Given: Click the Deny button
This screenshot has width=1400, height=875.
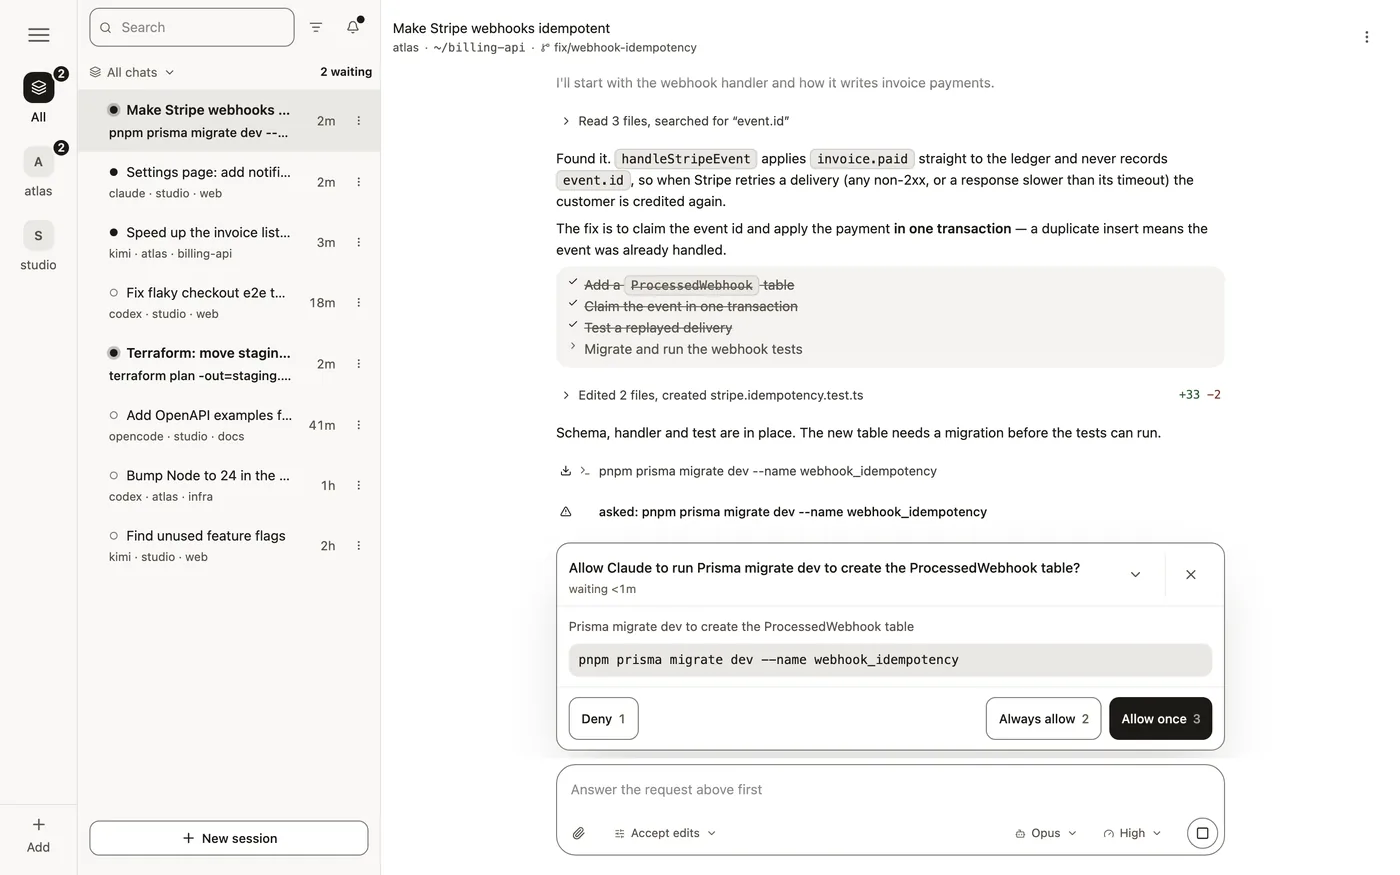Looking at the screenshot, I should pyautogui.click(x=603, y=719).
